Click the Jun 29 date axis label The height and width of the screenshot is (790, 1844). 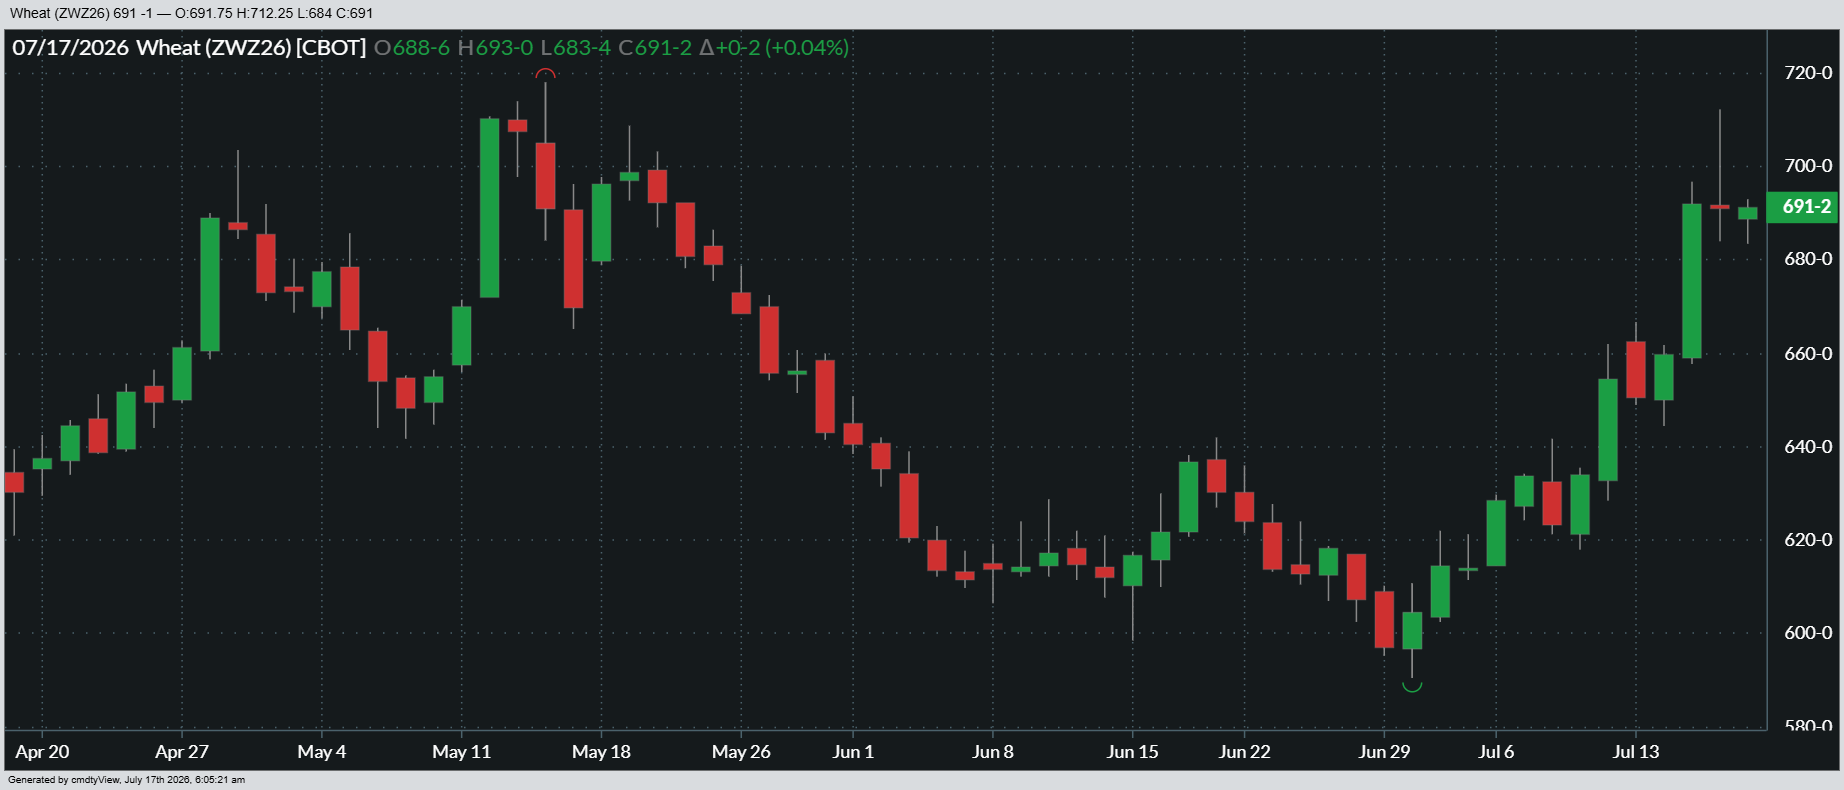tap(1384, 752)
